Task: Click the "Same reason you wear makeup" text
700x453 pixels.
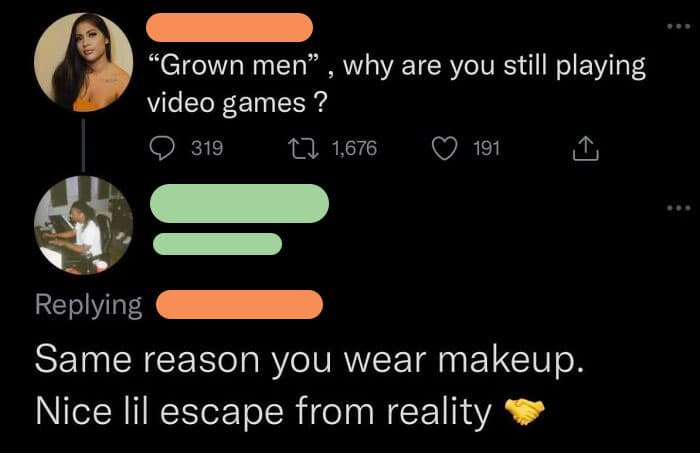Action: [x=309, y=360]
